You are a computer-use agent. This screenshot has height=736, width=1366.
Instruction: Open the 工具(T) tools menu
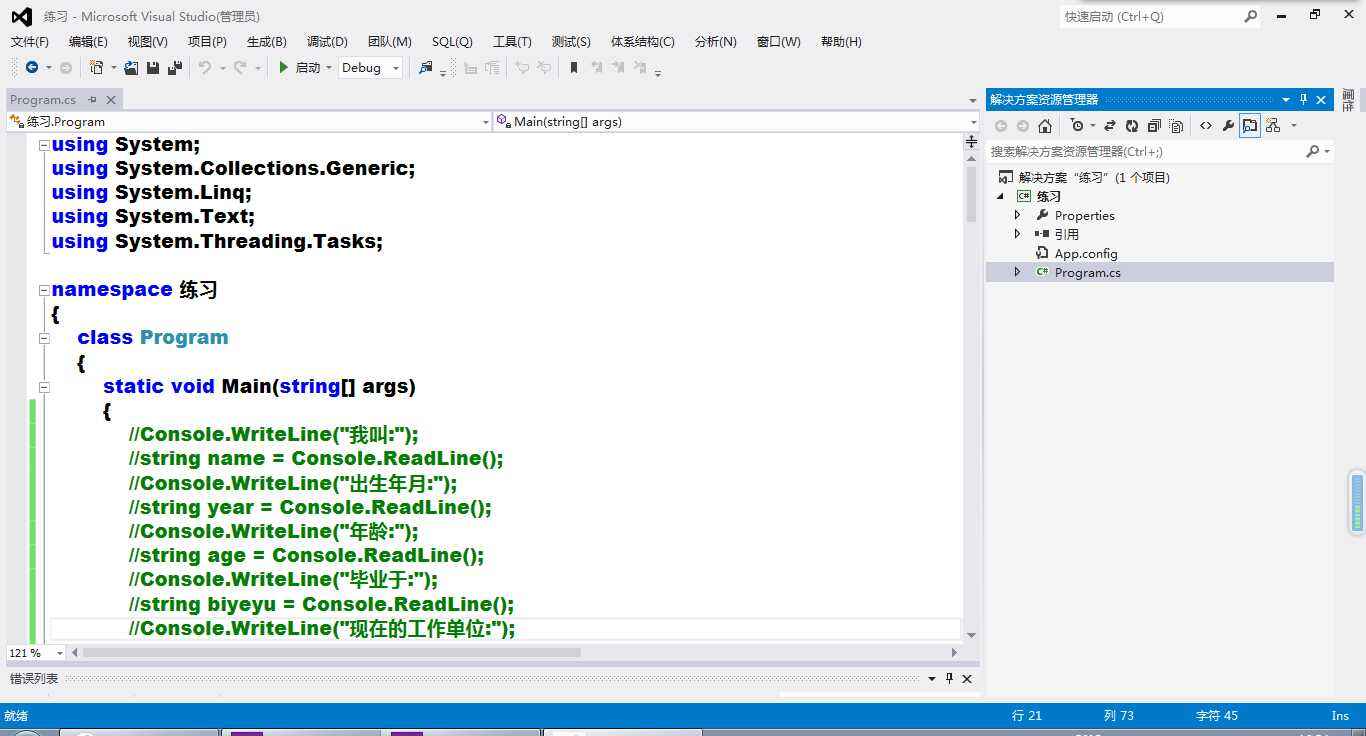point(512,41)
